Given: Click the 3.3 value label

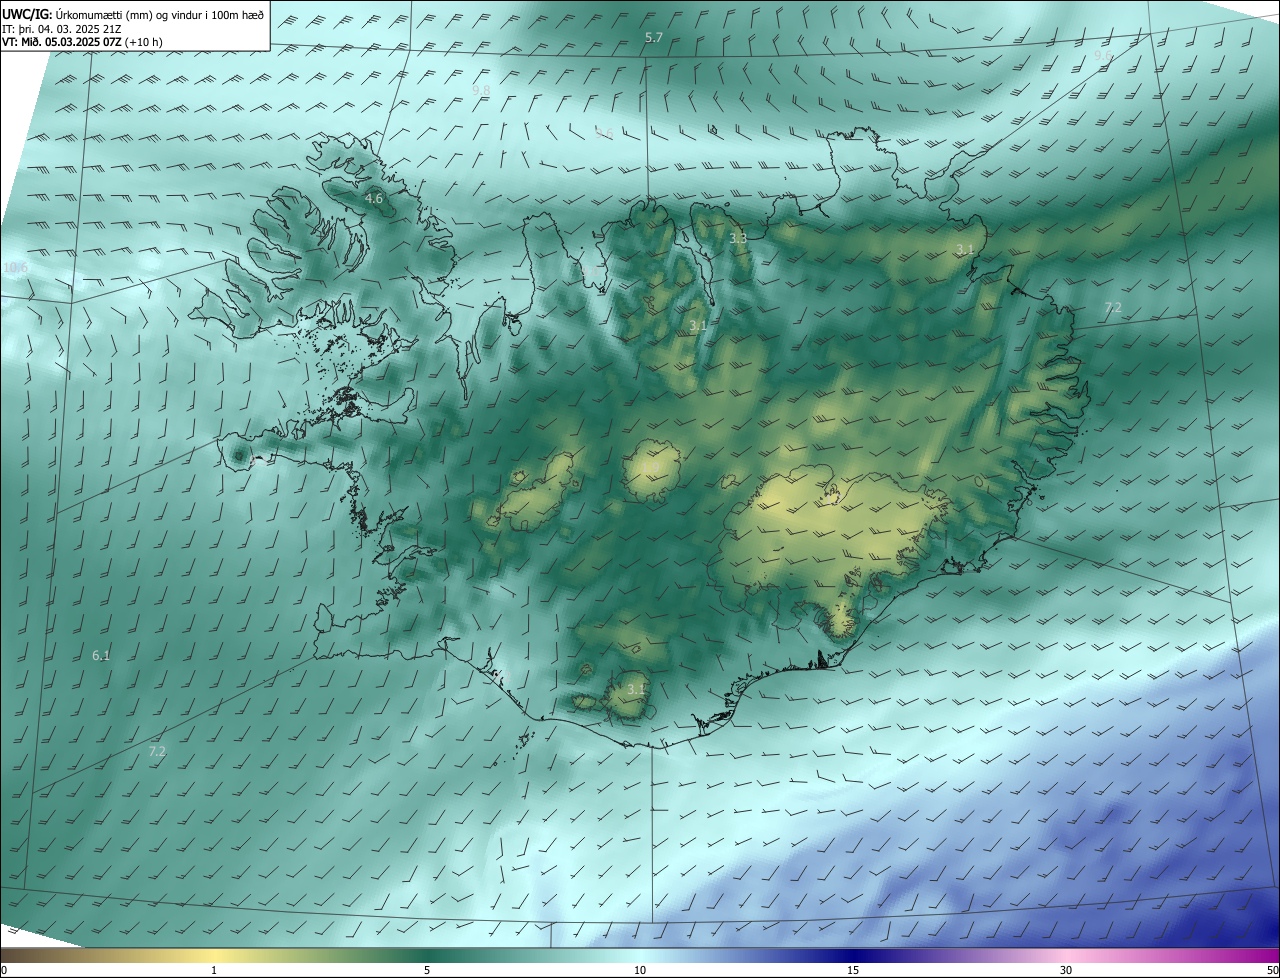Looking at the screenshot, I should click(x=738, y=238).
